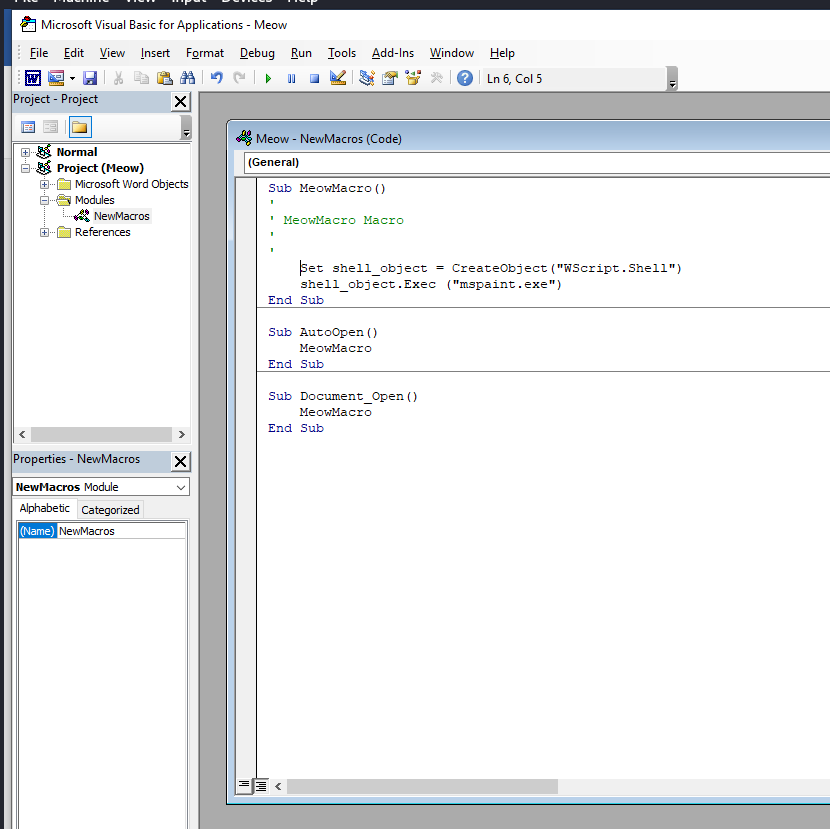The height and width of the screenshot is (829, 830).
Task: Open the Window menu
Action: click(x=452, y=53)
